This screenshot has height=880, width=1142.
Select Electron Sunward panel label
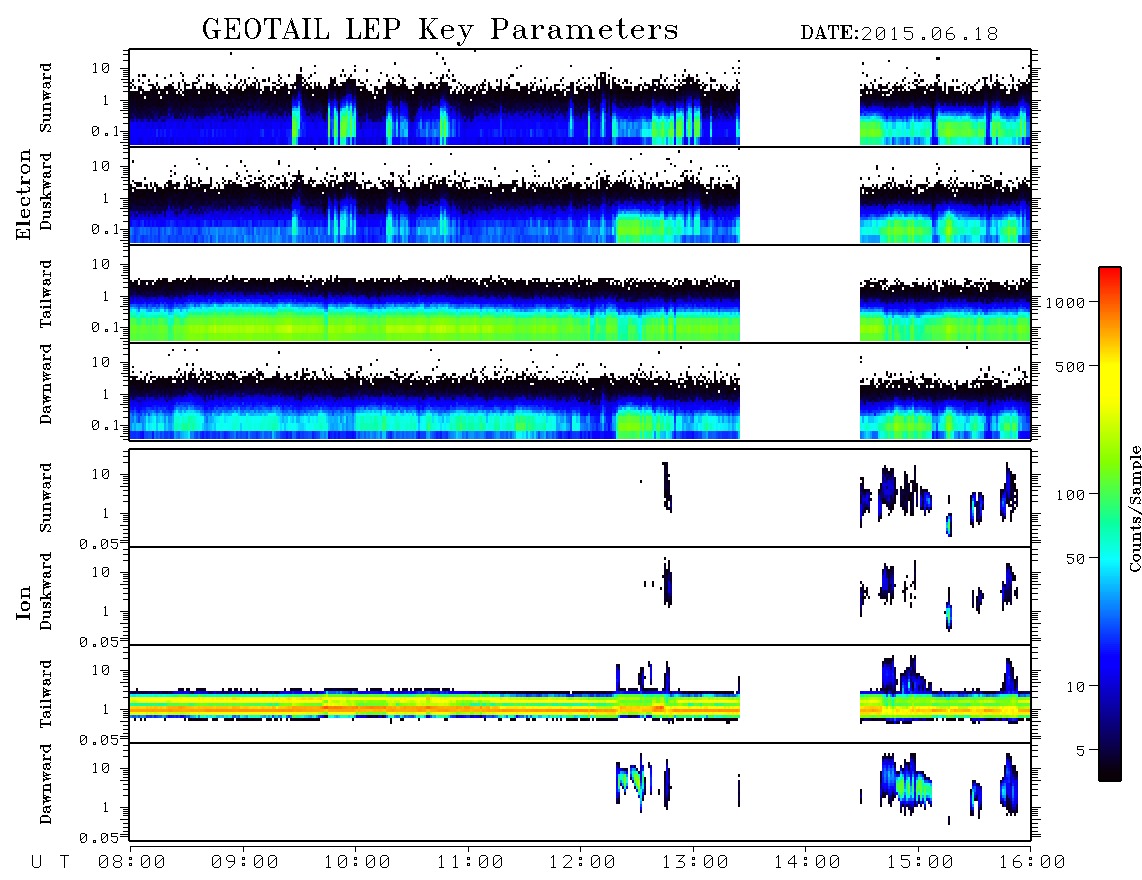tap(46, 98)
